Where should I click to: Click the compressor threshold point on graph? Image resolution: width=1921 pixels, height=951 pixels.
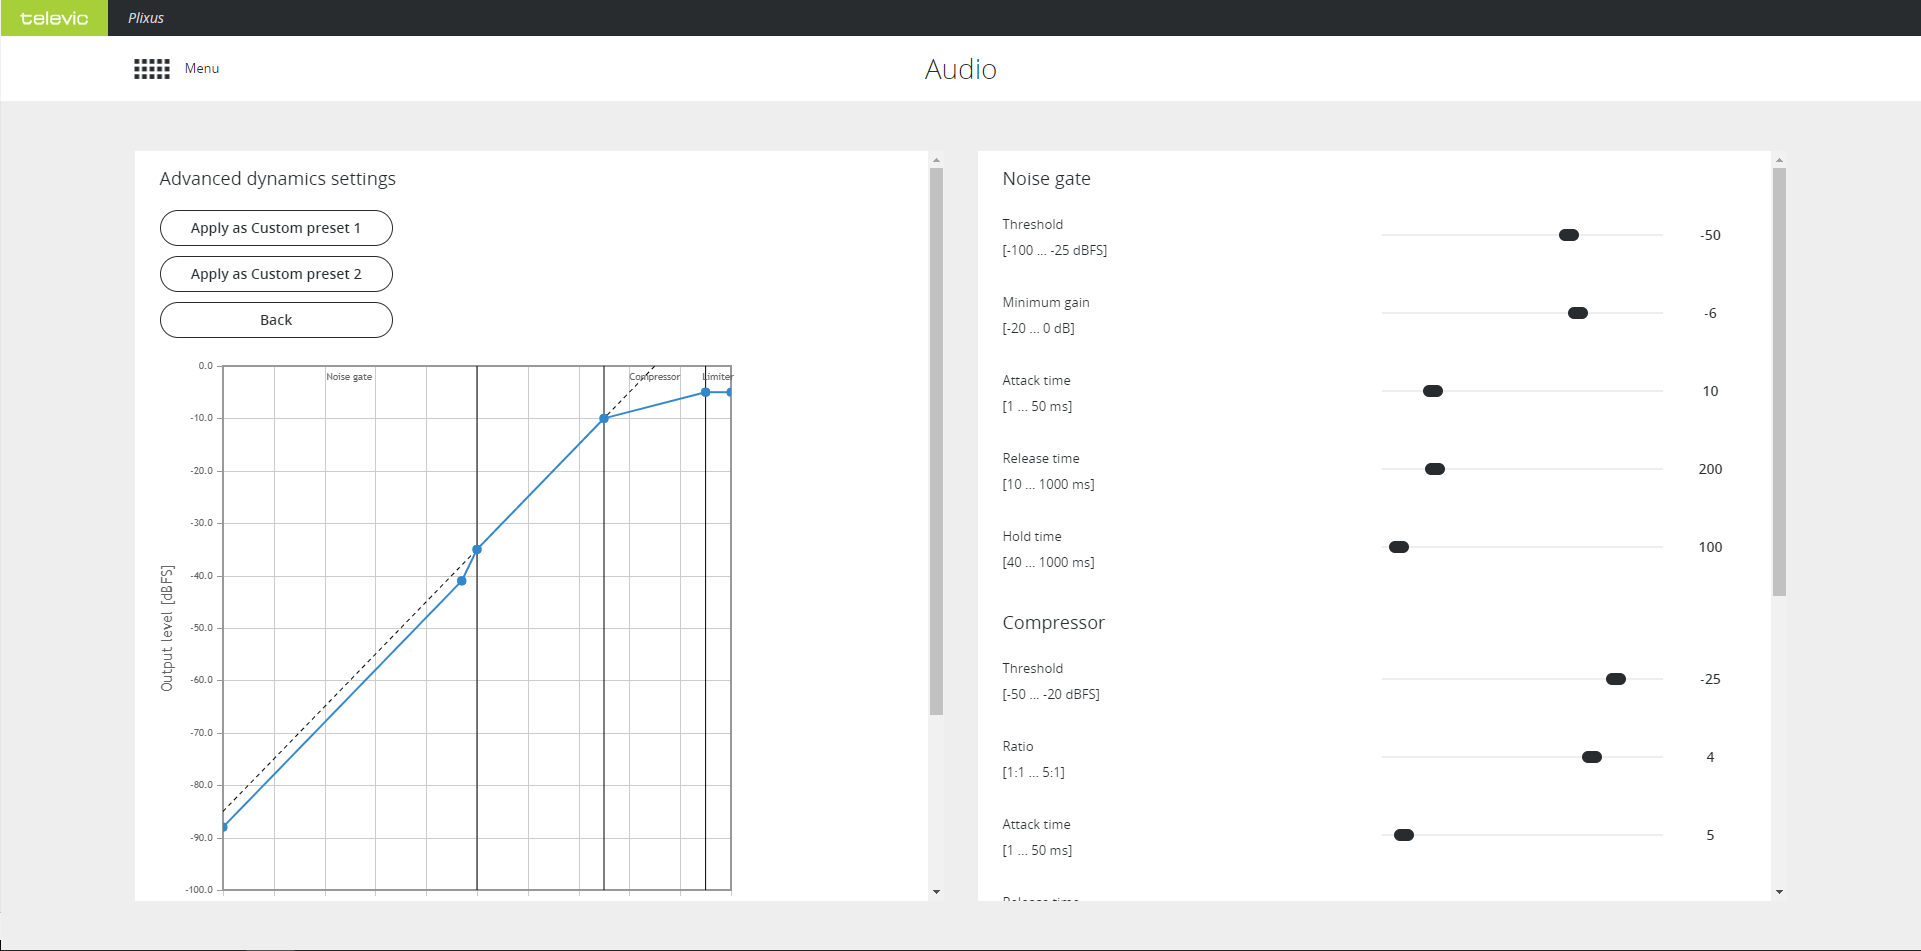(x=604, y=419)
